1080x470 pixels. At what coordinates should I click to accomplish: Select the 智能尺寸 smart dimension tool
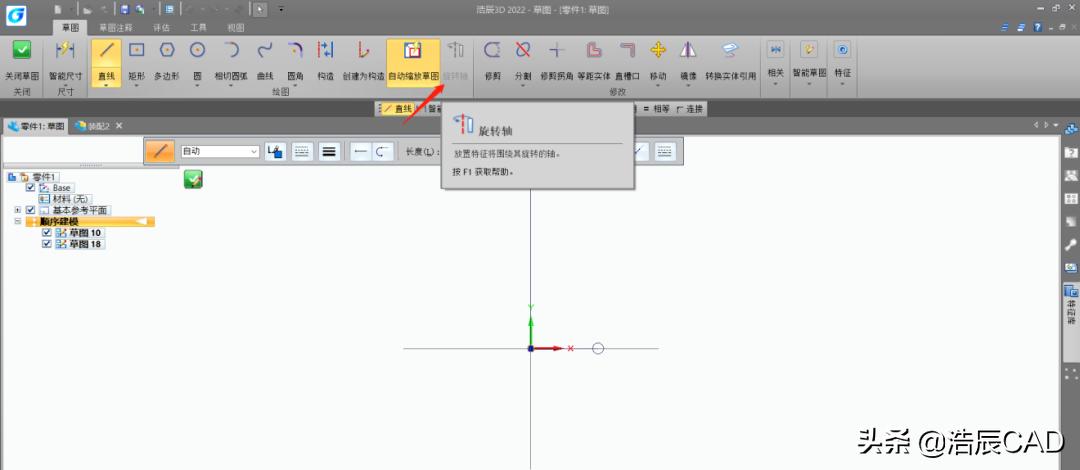click(x=65, y=61)
